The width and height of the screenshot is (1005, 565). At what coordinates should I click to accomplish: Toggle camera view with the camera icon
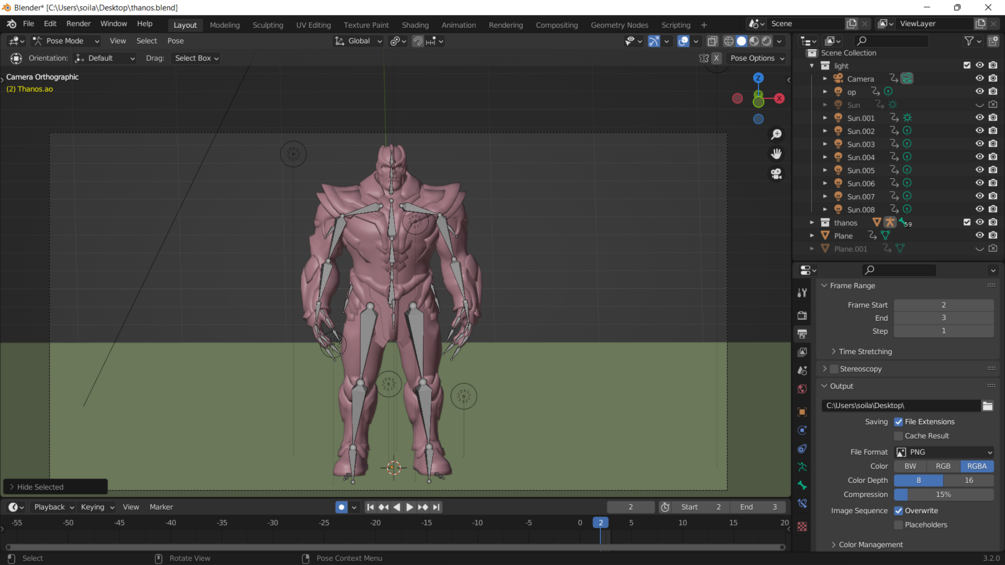(x=776, y=174)
